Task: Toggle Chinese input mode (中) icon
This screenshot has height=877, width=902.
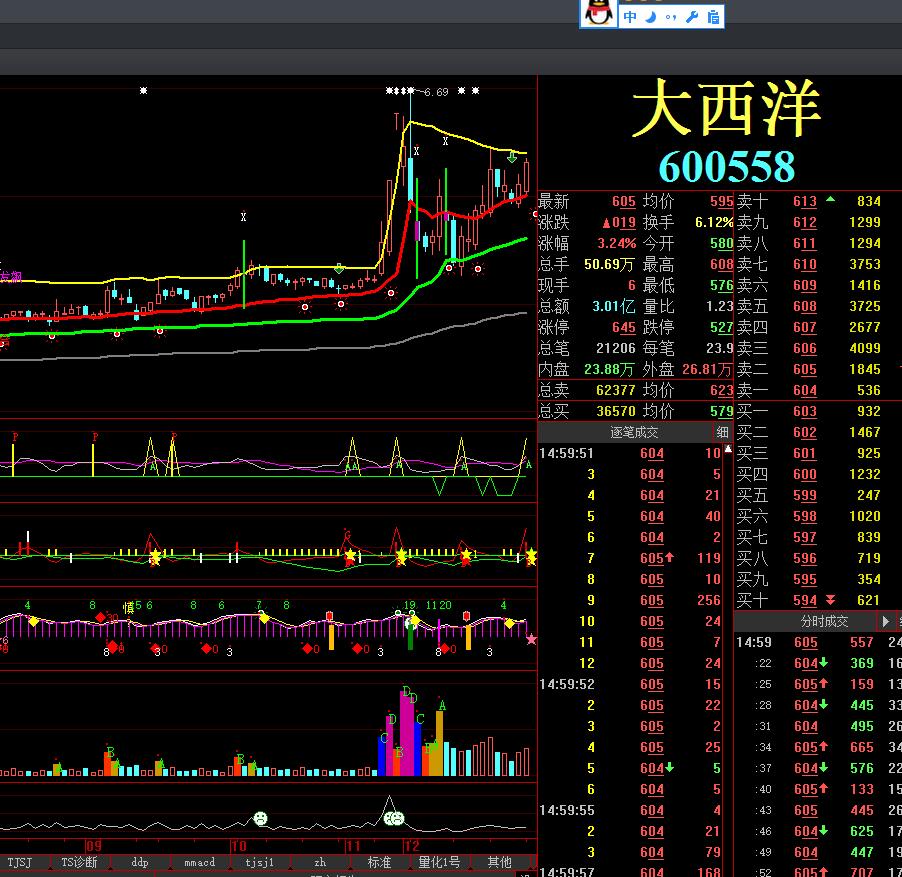Action: pyautogui.click(x=630, y=17)
